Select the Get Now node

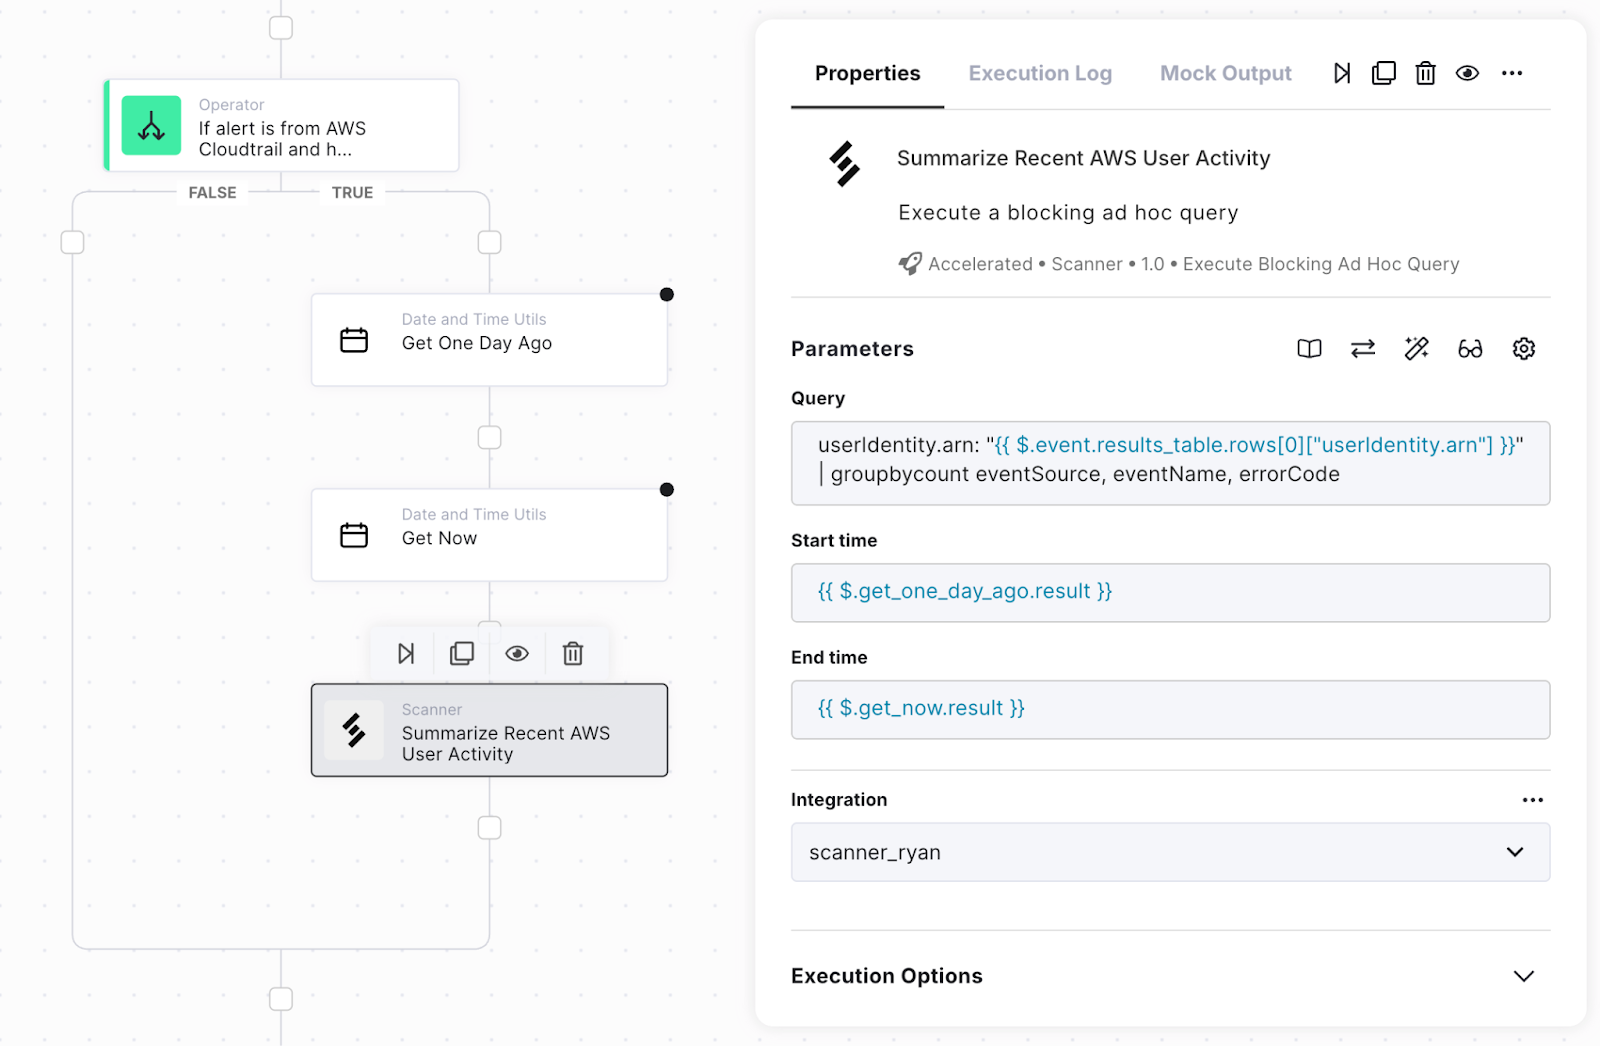[x=489, y=535]
